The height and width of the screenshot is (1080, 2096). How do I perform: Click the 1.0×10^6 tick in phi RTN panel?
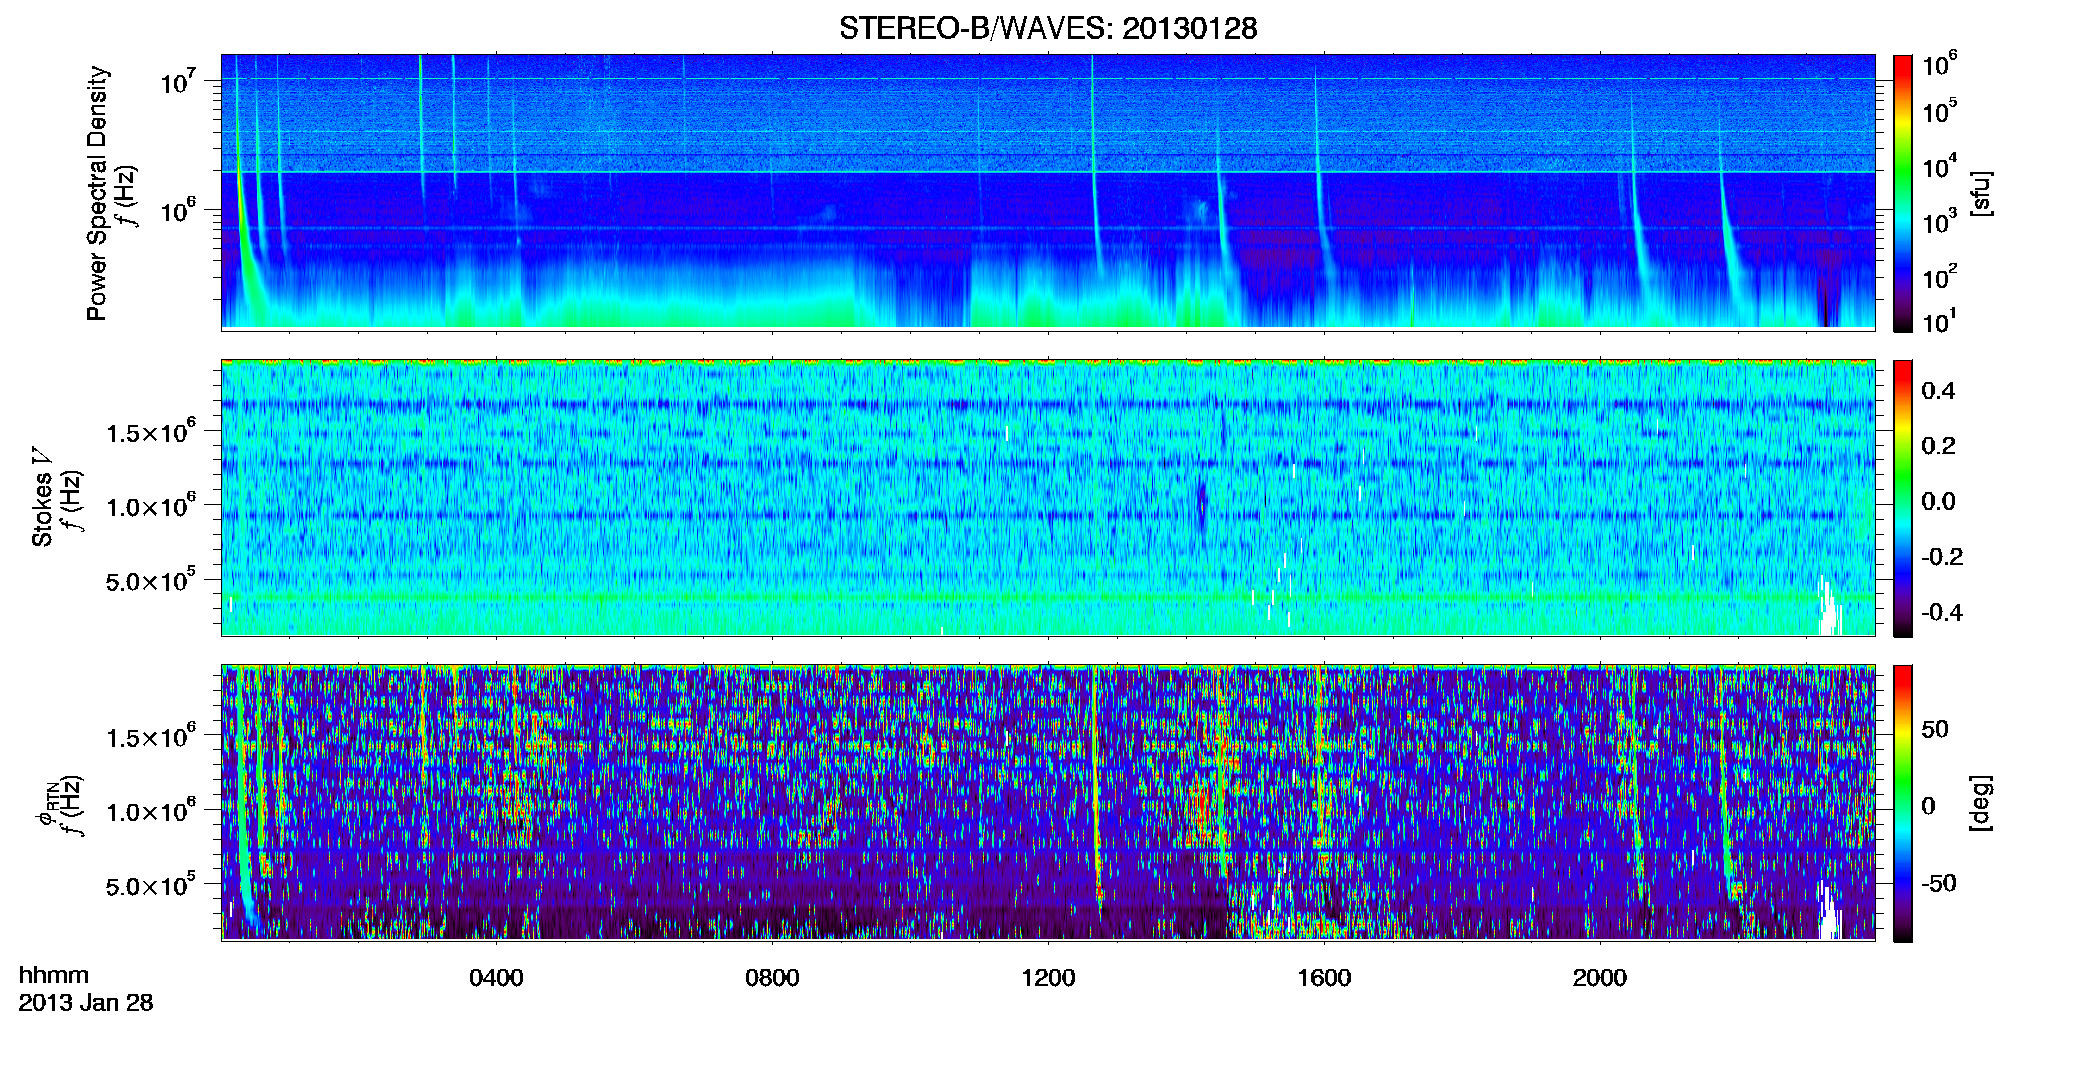tap(152, 811)
